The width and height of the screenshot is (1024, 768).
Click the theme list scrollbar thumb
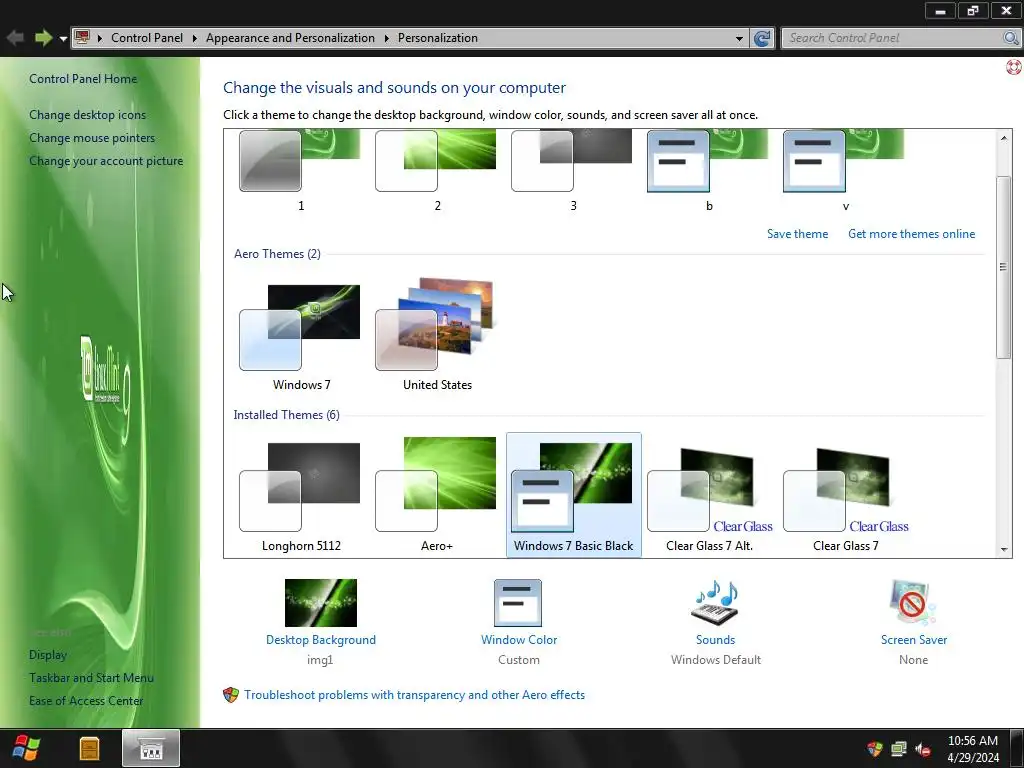pyautogui.click(x=1003, y=267)
